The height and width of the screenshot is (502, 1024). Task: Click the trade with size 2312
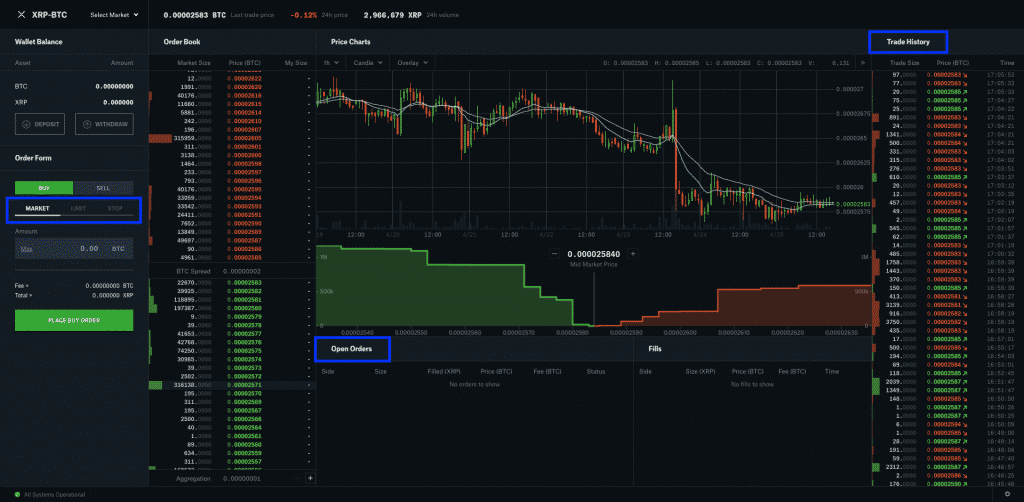pos(948,467)
